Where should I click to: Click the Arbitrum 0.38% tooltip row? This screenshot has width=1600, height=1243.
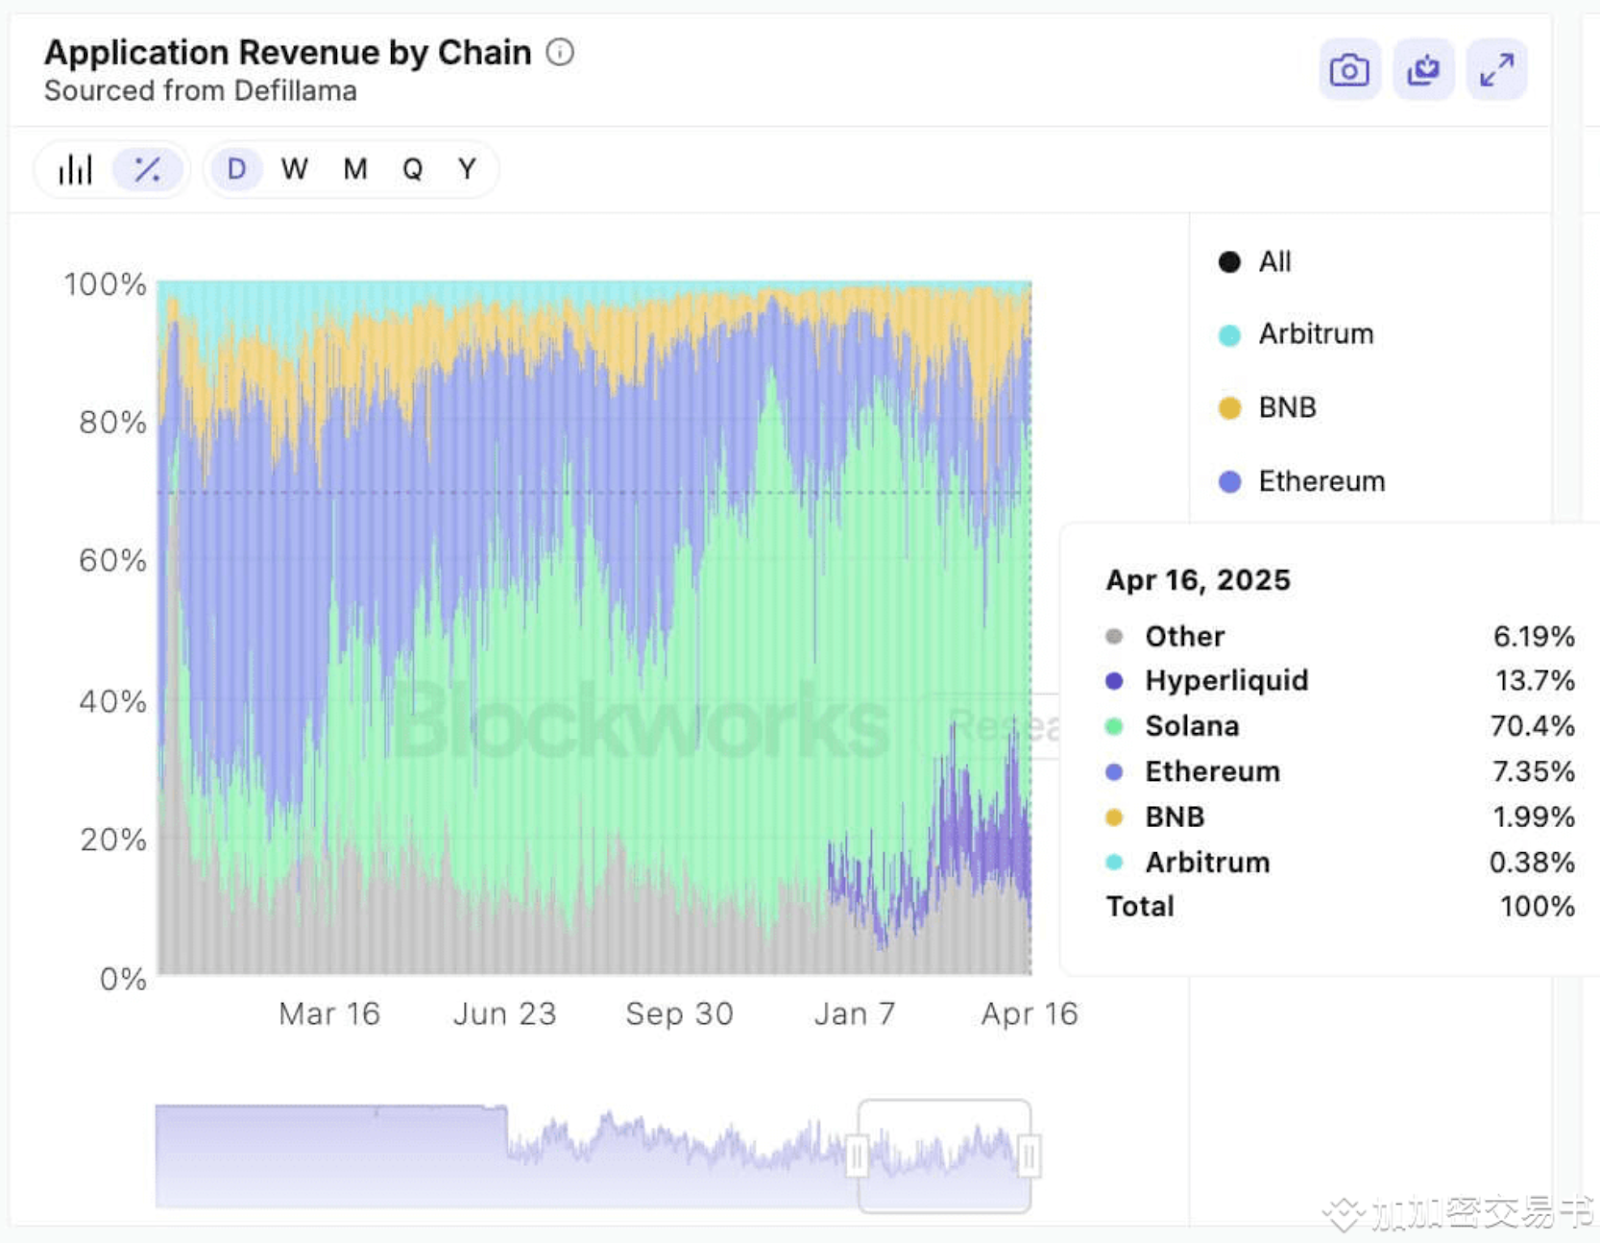pos(1340,862)
